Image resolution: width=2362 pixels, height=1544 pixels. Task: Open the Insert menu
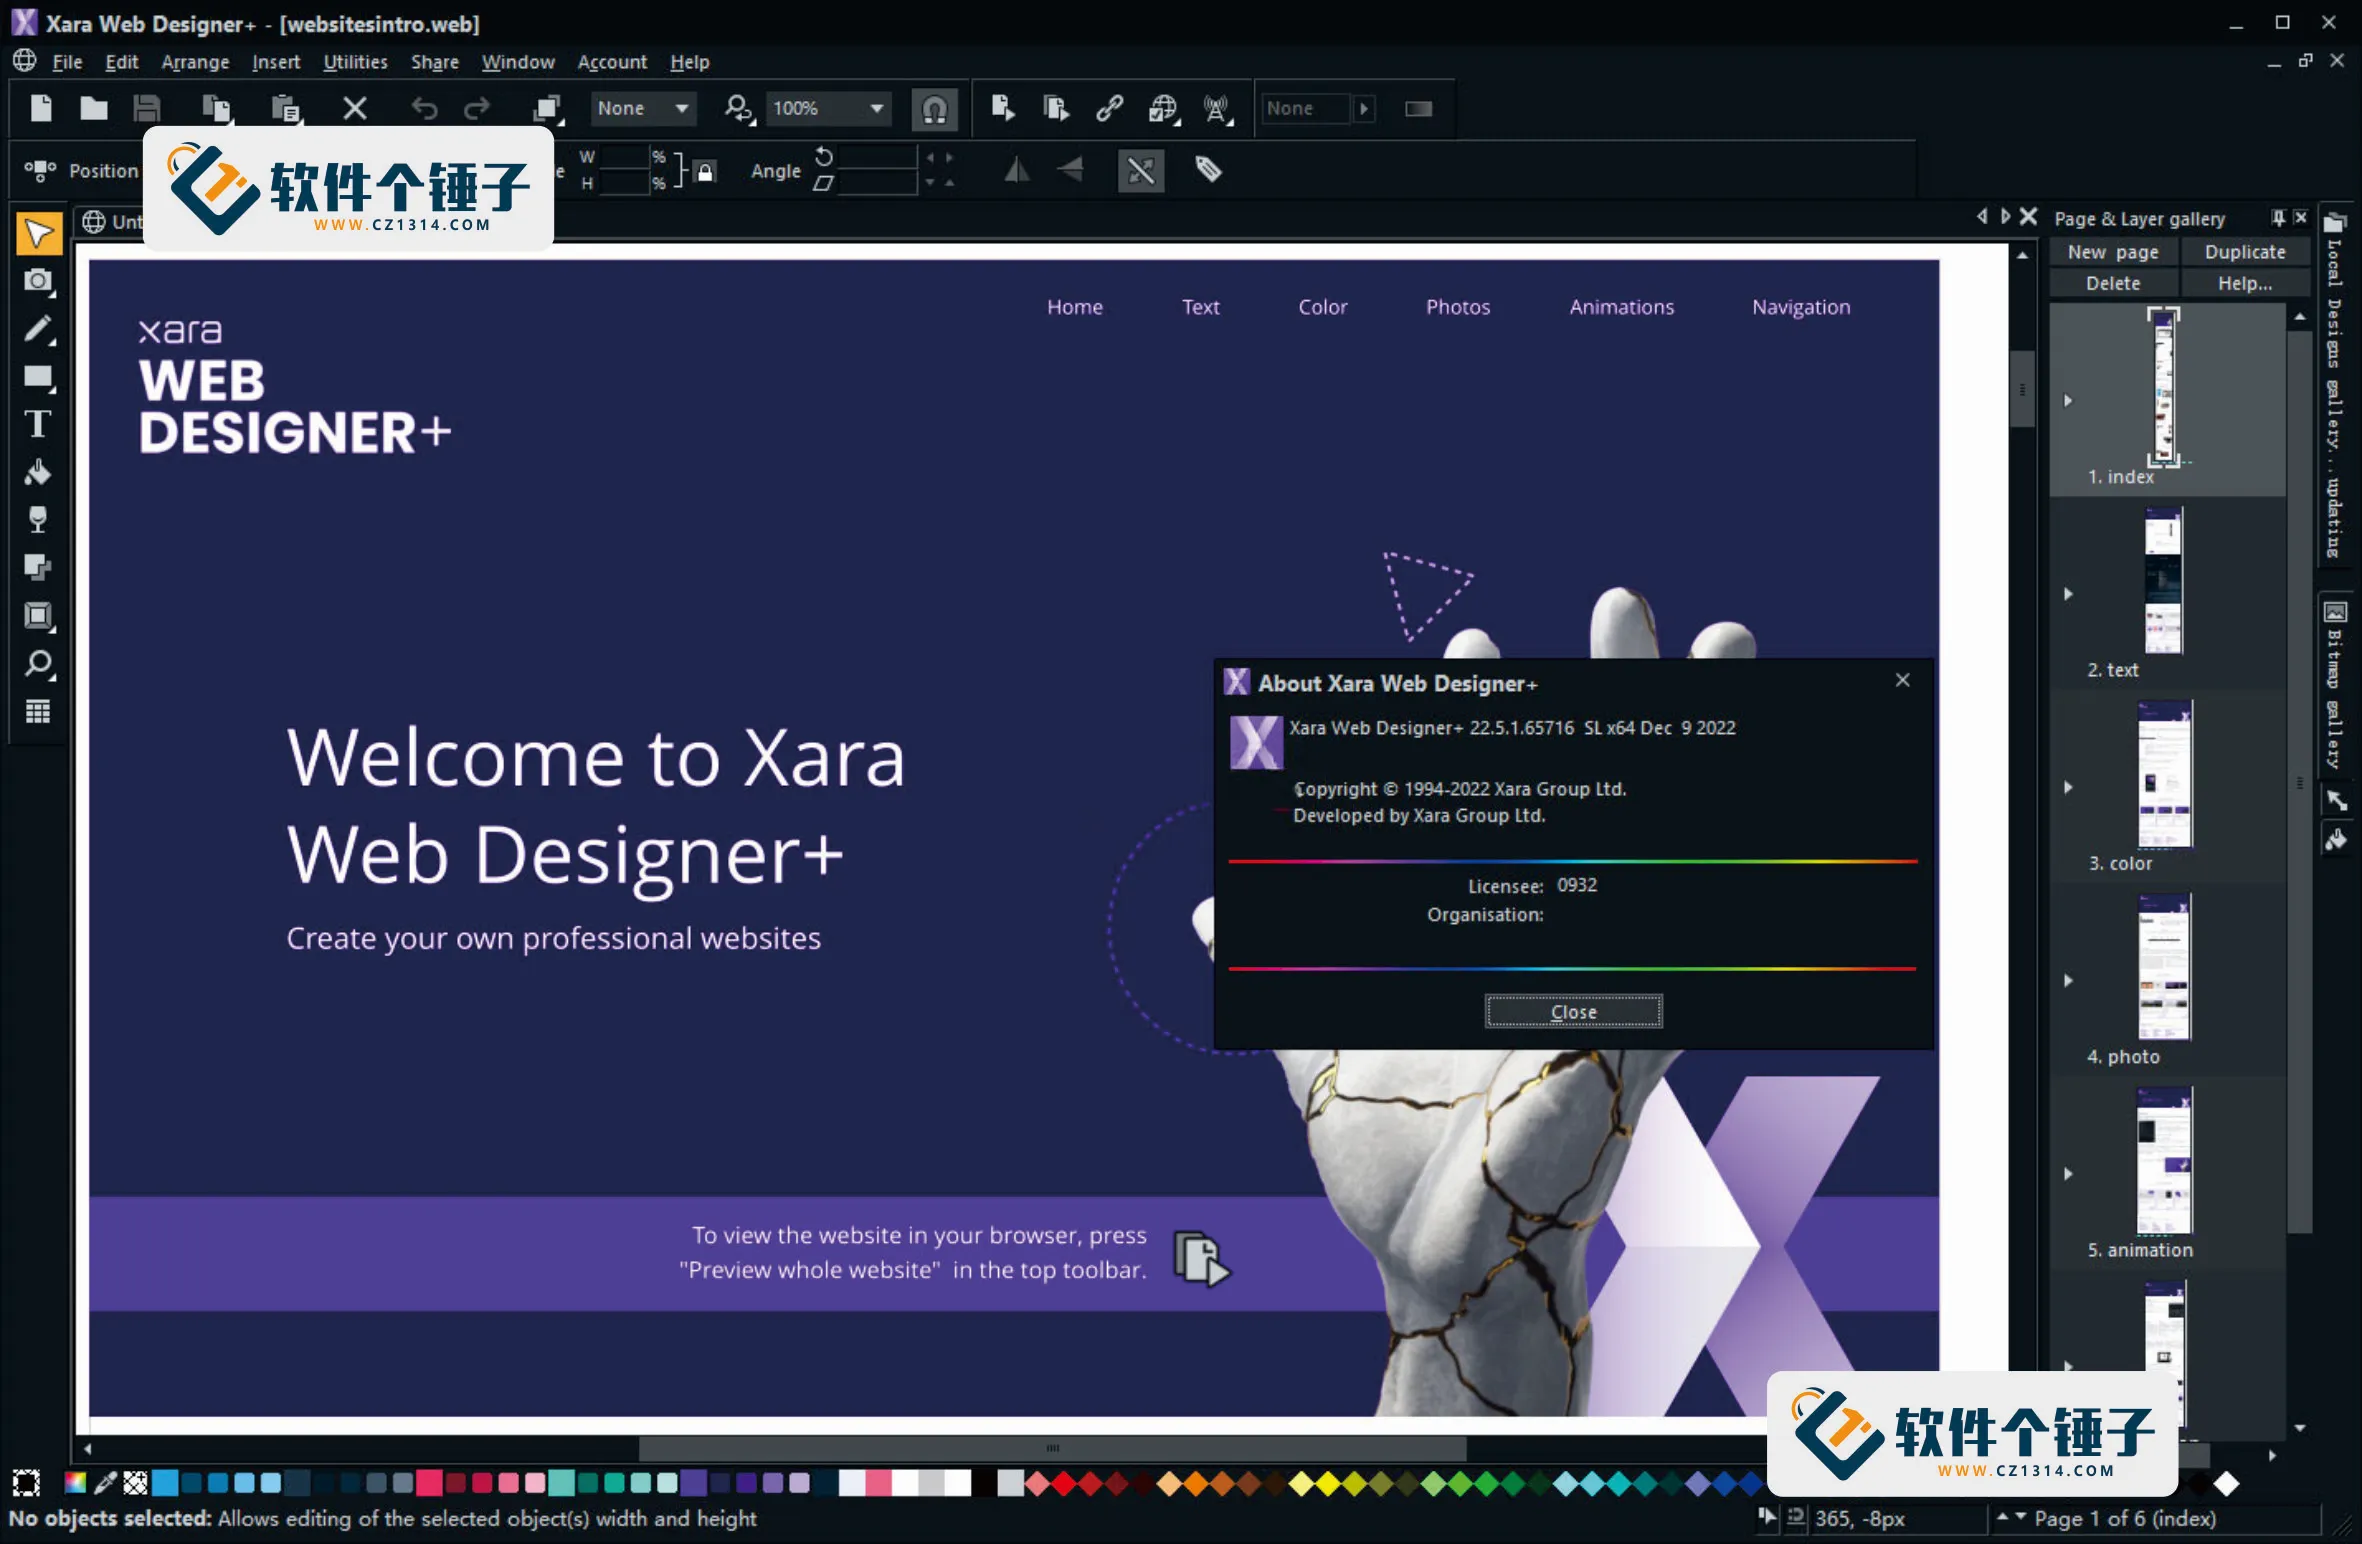coord(276,62)
